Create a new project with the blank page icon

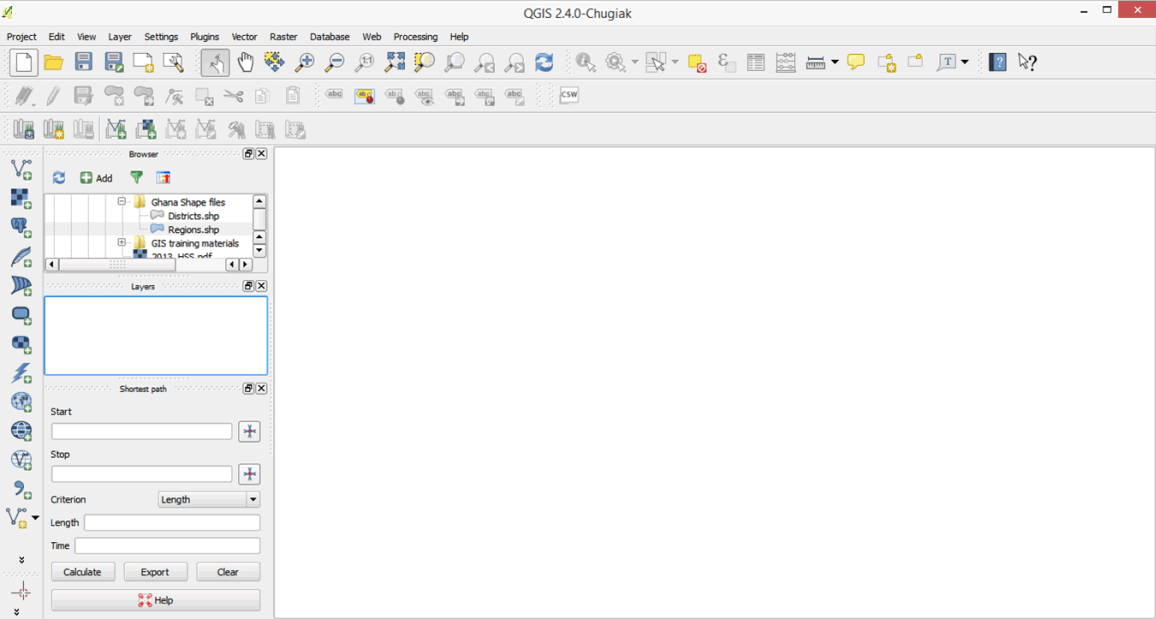point(24,63)
